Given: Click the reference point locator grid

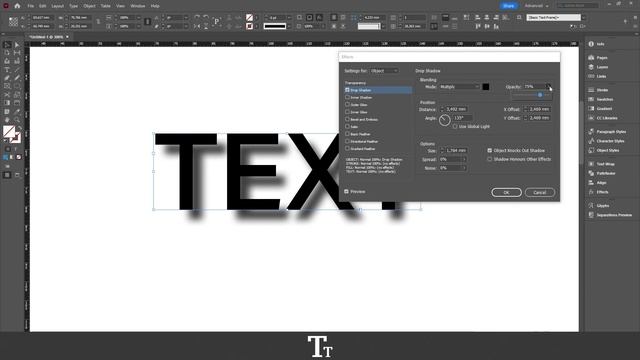Looking at the screenshot, I should pyautogui.click(x=13, y=22).
